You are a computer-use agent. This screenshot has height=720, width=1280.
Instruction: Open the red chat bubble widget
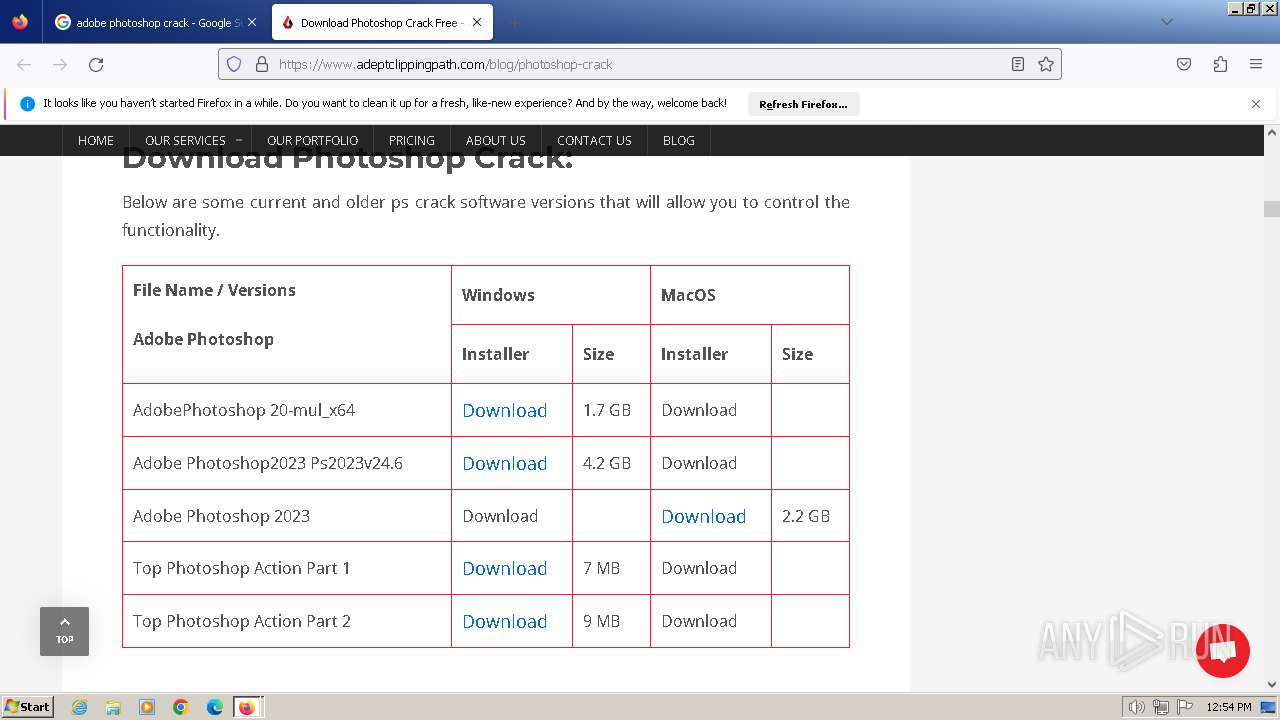tap(1222, 651)
